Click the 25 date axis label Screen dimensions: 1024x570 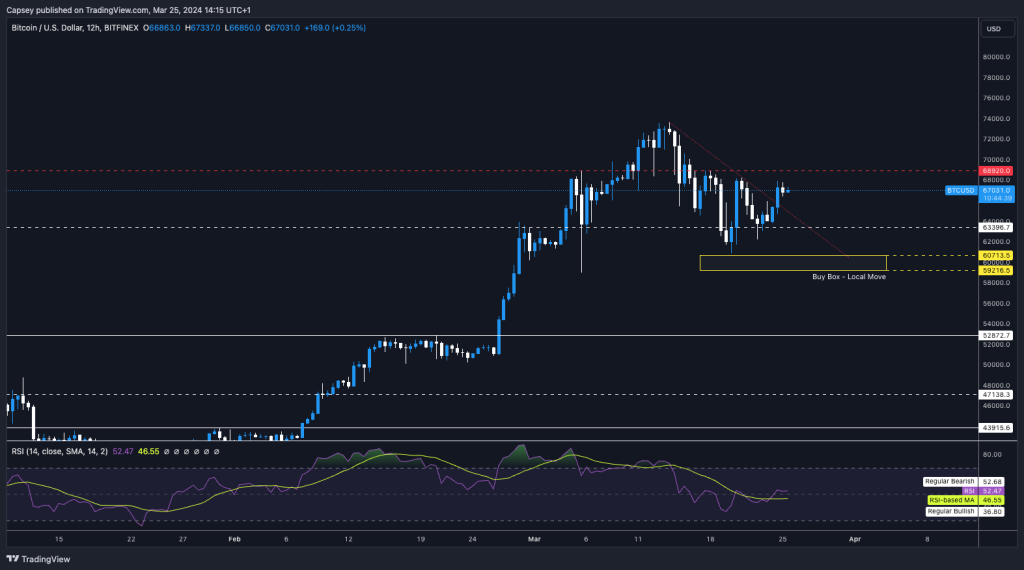pos(782,539)
